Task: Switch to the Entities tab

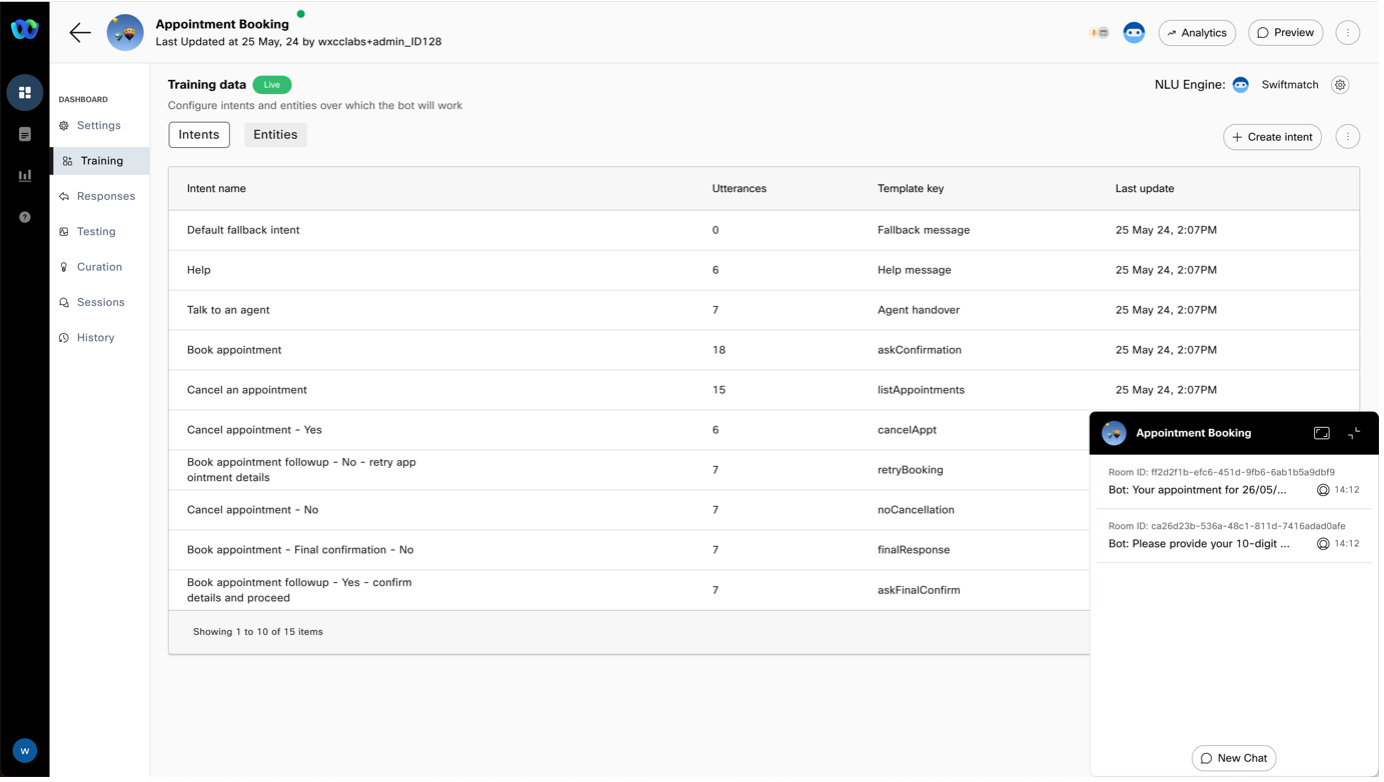Action: pos(275,135)
